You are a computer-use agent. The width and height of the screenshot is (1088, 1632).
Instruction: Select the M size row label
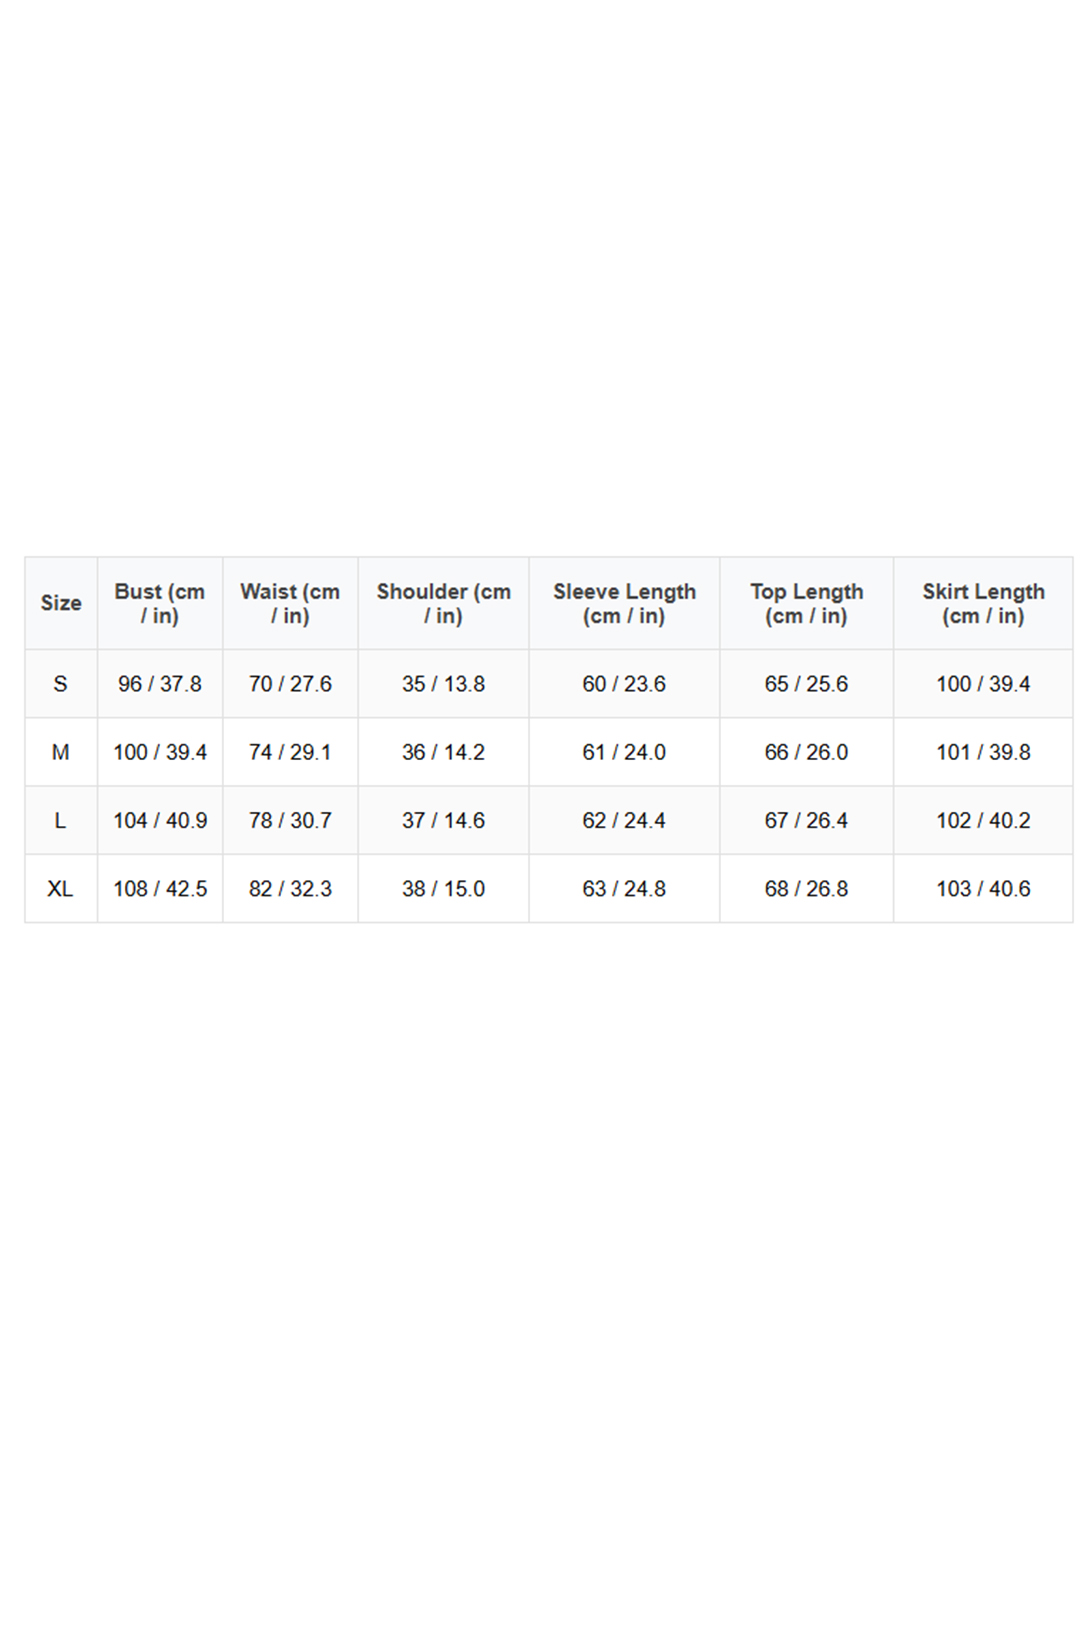[61, 752]
